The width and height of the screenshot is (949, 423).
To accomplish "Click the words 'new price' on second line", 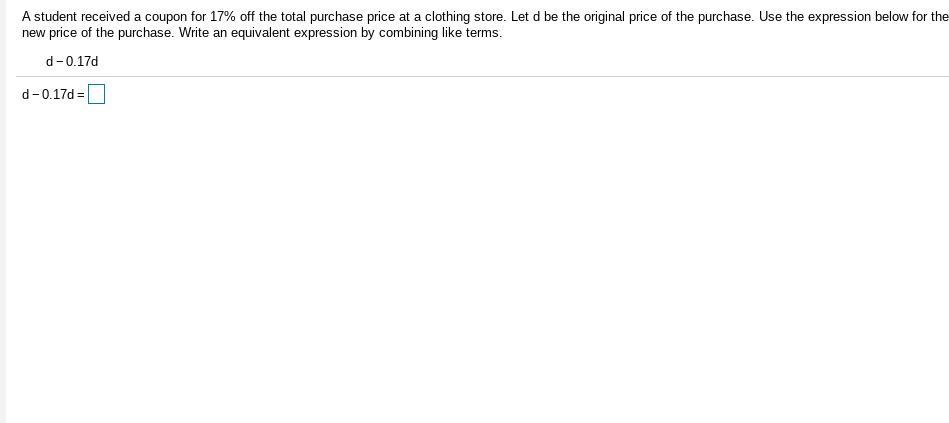I will 50,33.
